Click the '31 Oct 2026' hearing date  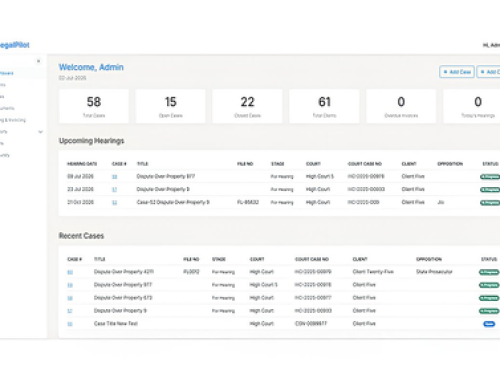pyautogui.click(x=80, y=202)
